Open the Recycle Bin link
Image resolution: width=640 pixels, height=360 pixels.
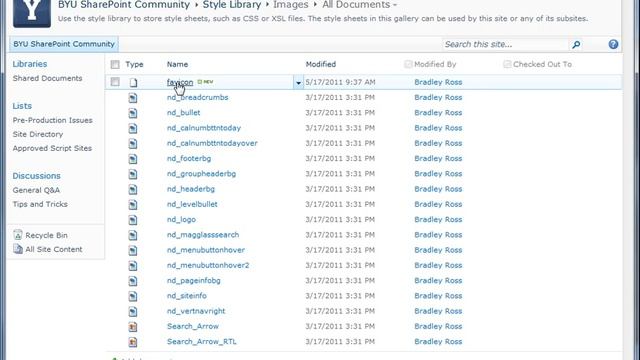pos(46,236)
